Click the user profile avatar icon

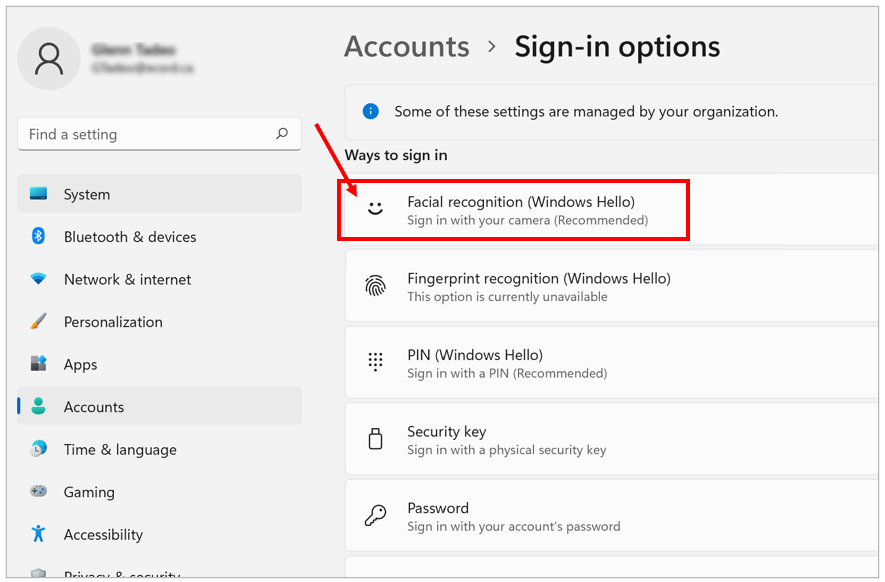click(49, 59)
